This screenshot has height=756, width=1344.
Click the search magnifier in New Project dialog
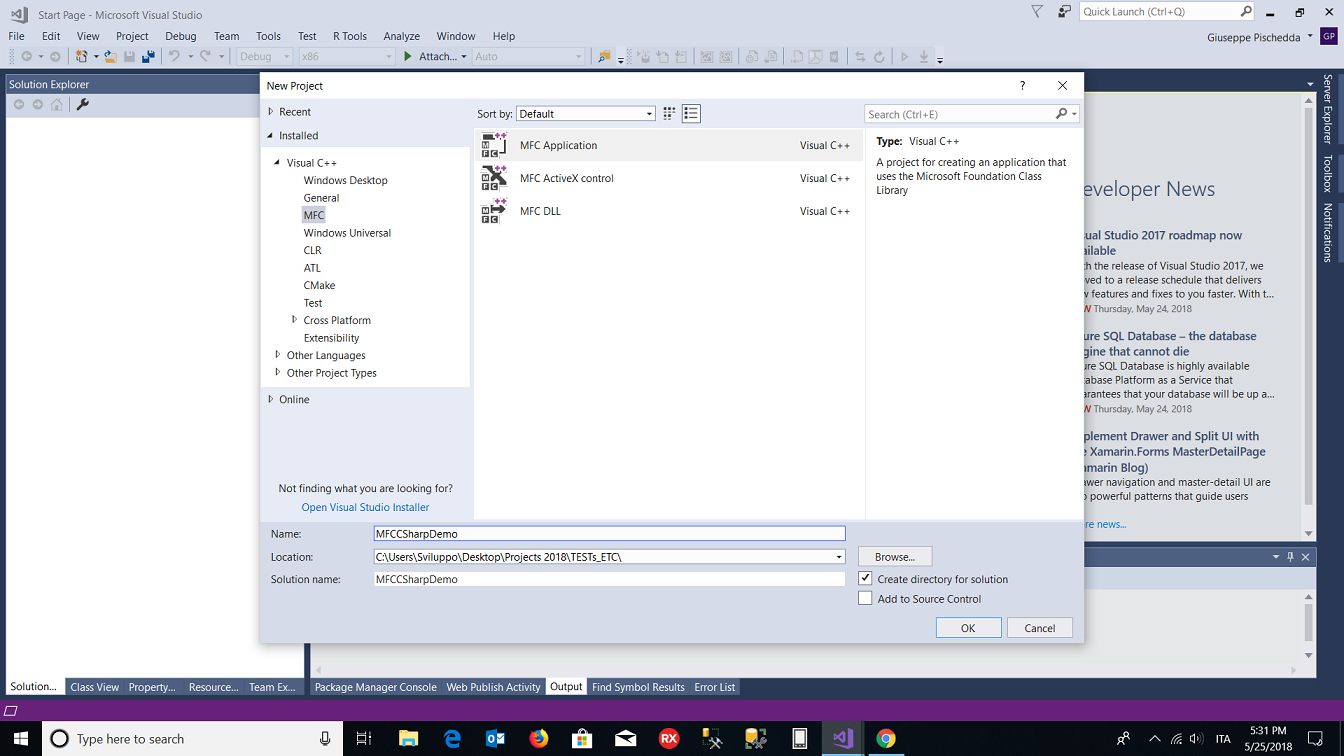(x=1062, y=114)
